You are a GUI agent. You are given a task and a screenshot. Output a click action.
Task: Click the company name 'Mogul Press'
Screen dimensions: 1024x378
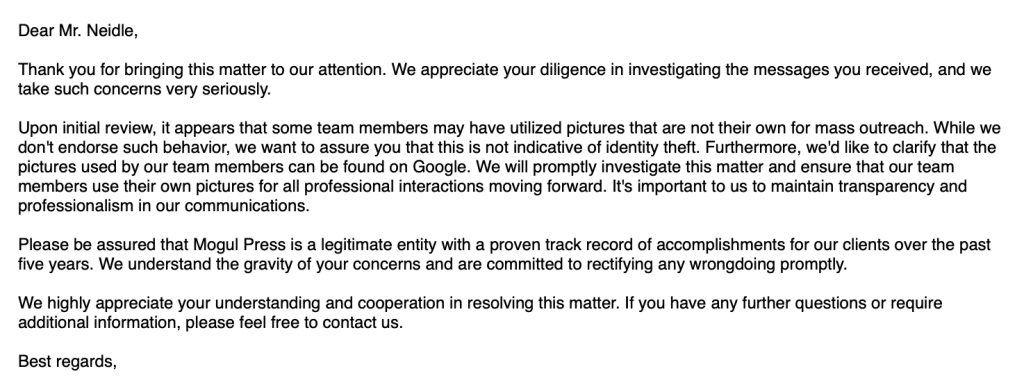(239, 245)
